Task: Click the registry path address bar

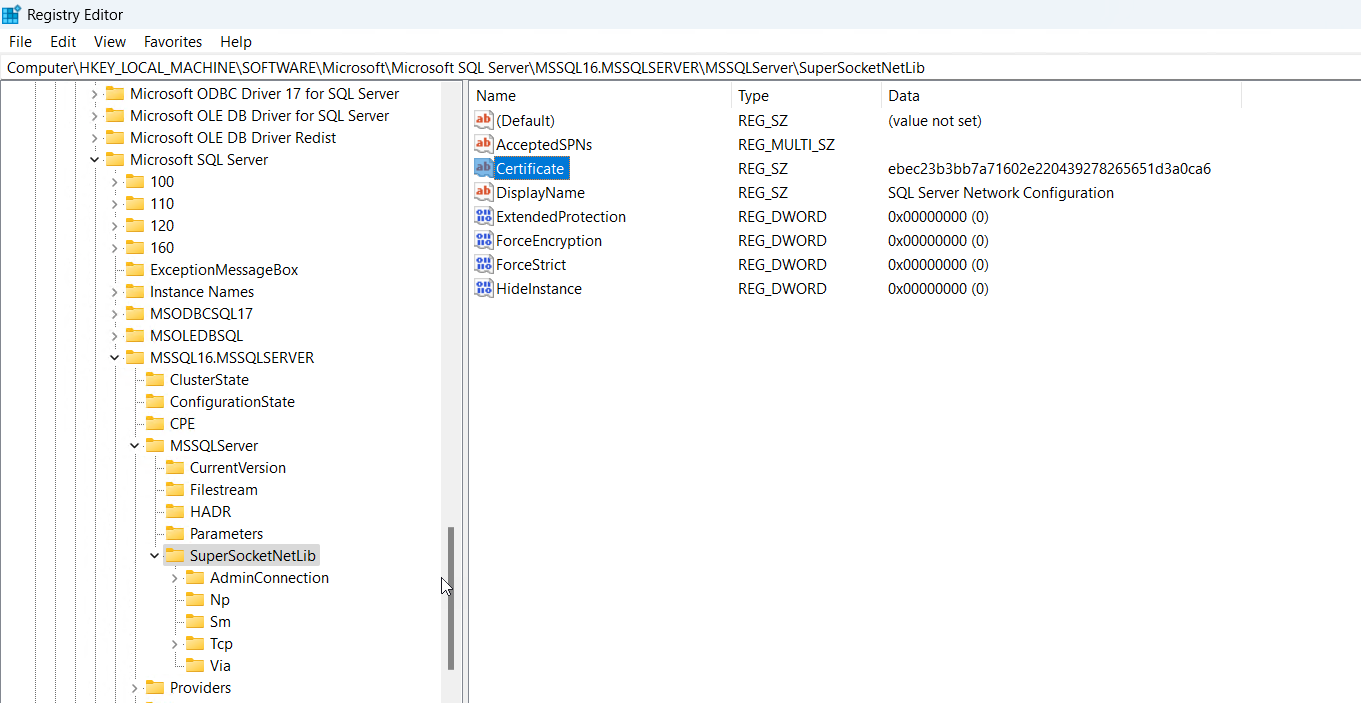Action: [680, 67]
